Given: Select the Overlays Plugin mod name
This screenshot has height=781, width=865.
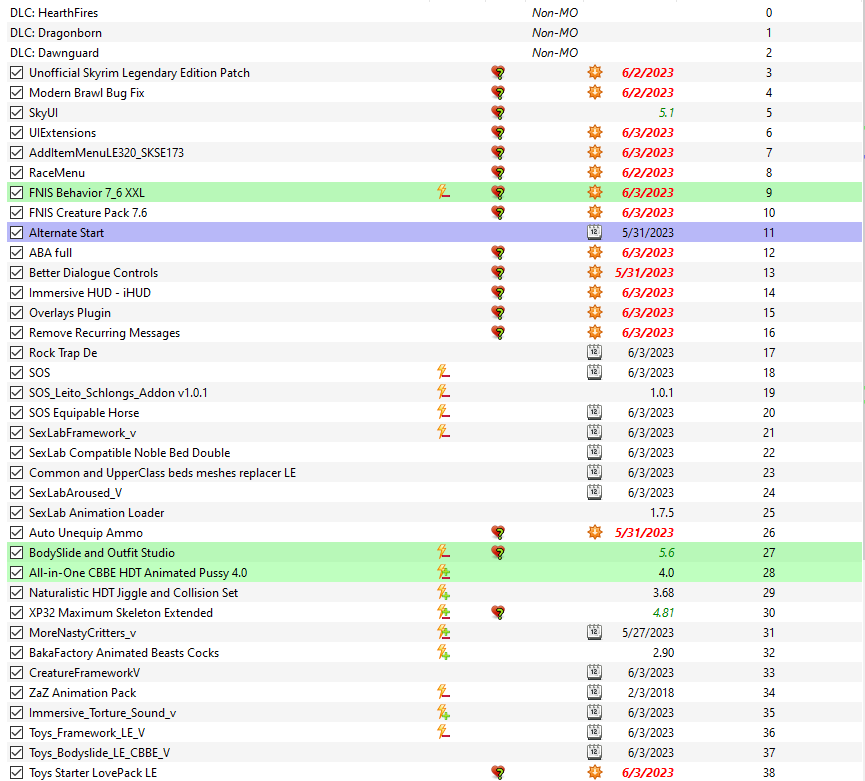Looking at the screenshot, I should coord(70,313).
